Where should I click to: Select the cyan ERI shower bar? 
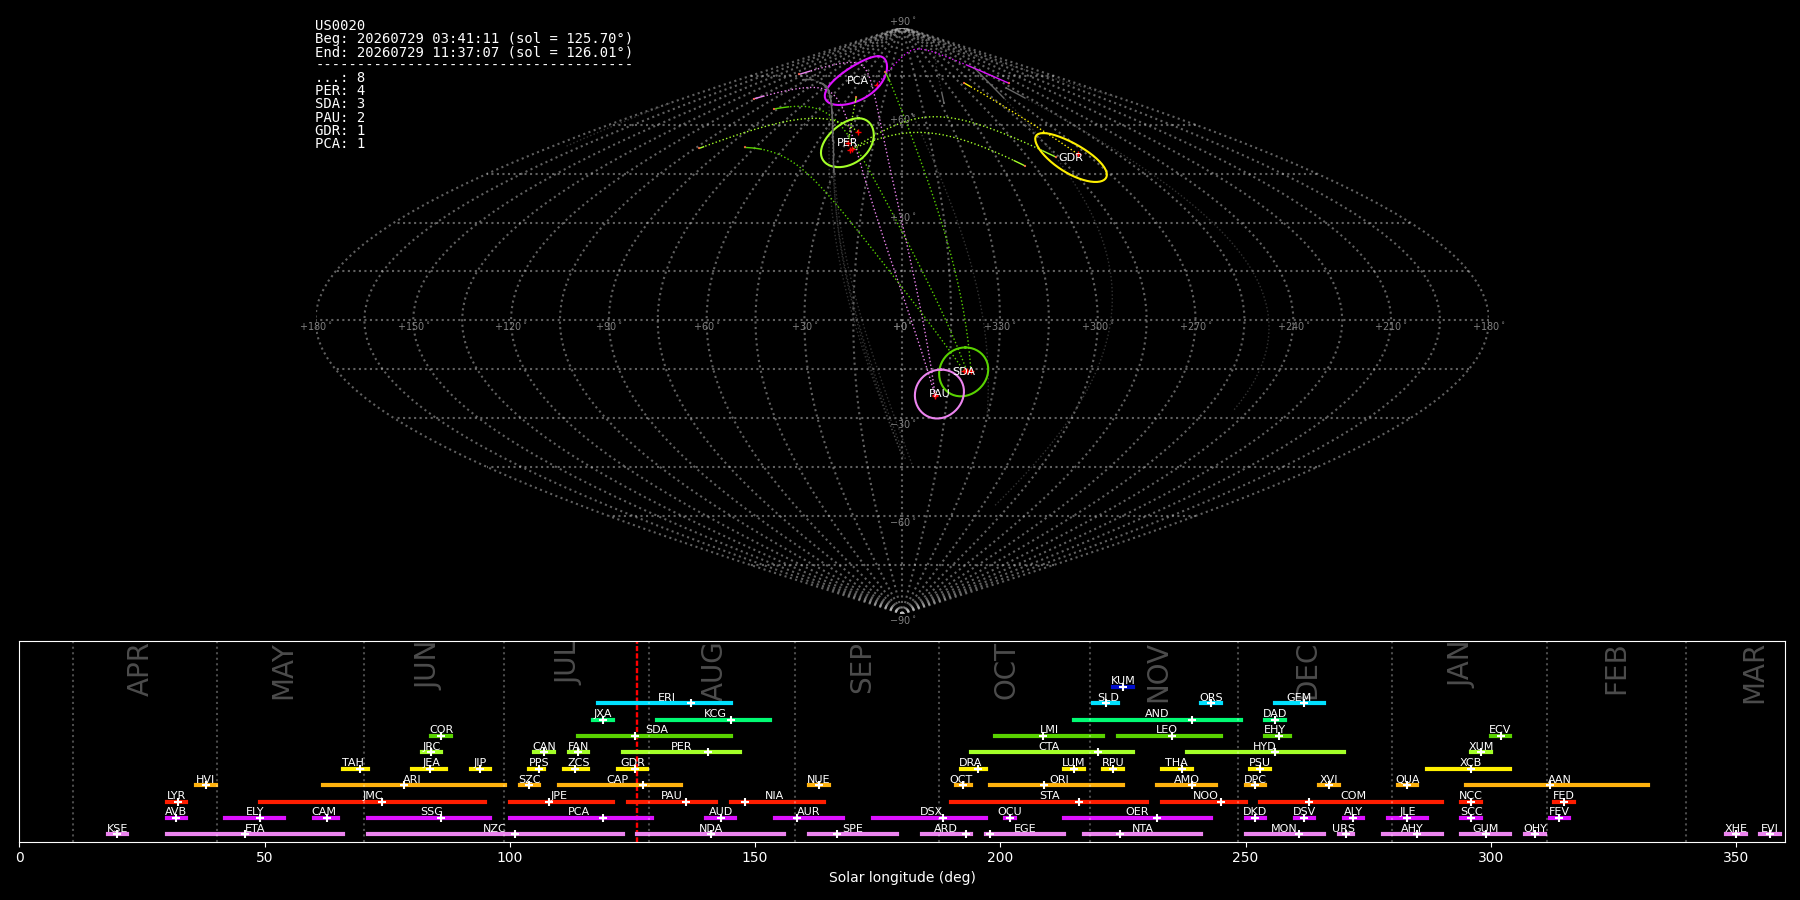[x=664, y=703]
